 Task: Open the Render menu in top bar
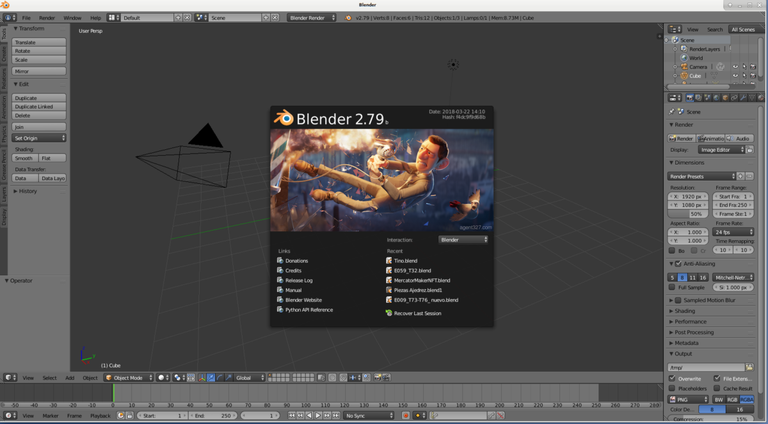click(x=47, y=18)
